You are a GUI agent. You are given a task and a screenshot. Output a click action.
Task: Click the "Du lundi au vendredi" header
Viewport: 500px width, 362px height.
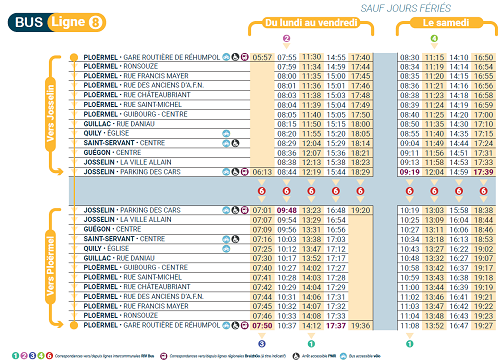(x=311, y=23)
